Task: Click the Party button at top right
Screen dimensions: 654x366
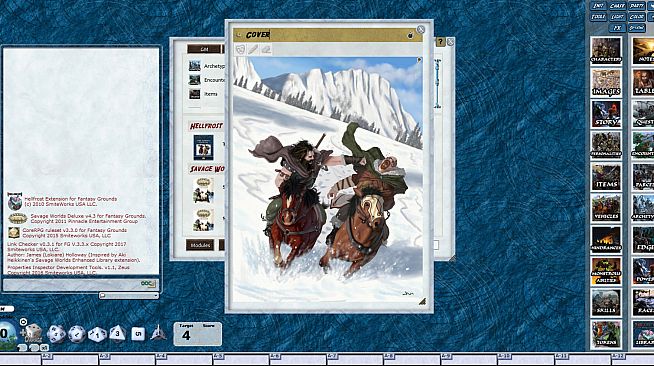Action: (636, 6)
